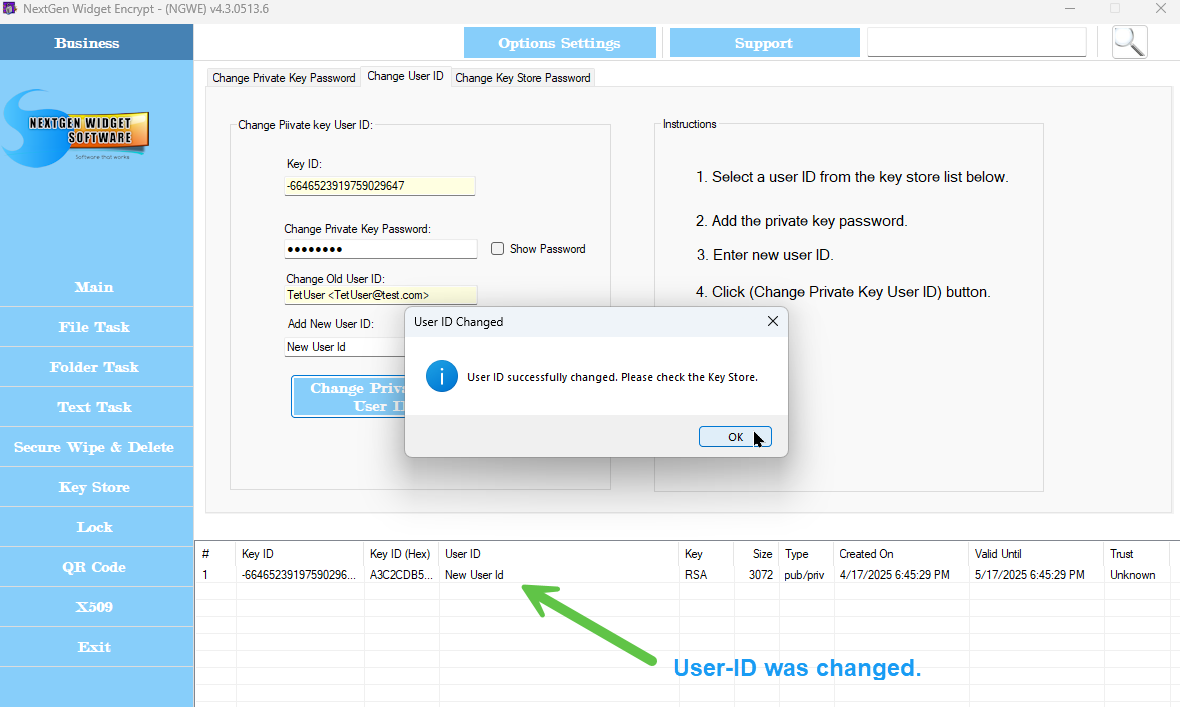
Task: Click the Change Private Key User ID button
Action: pos(348,397)
